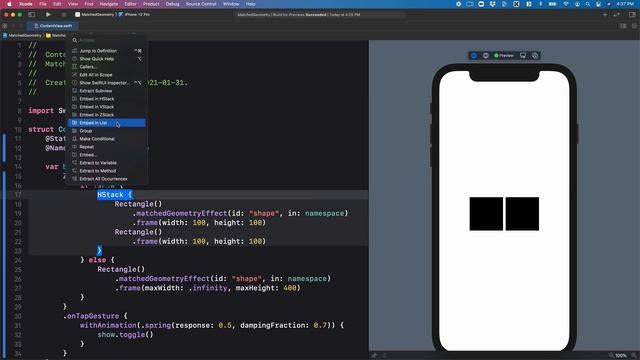Viewport: 640px width, 360px height.
Task: Choose Extract All Occurrences
Action: click(107, 179)
